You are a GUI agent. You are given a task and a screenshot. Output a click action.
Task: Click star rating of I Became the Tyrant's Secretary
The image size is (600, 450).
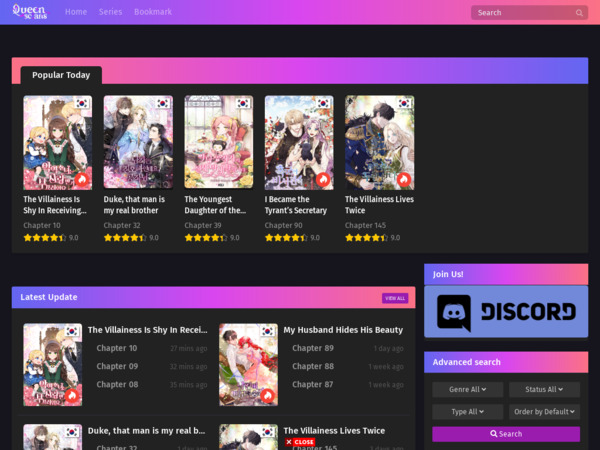[x=286, y=238]
